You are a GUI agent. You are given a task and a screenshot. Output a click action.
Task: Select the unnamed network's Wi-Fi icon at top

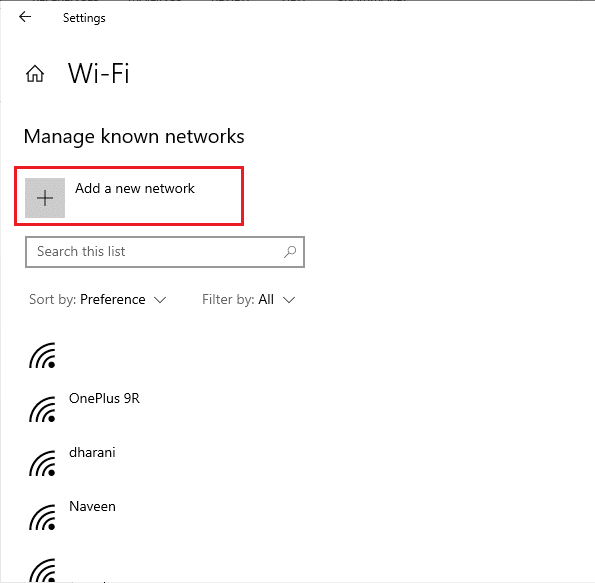(x=42, y=355)
